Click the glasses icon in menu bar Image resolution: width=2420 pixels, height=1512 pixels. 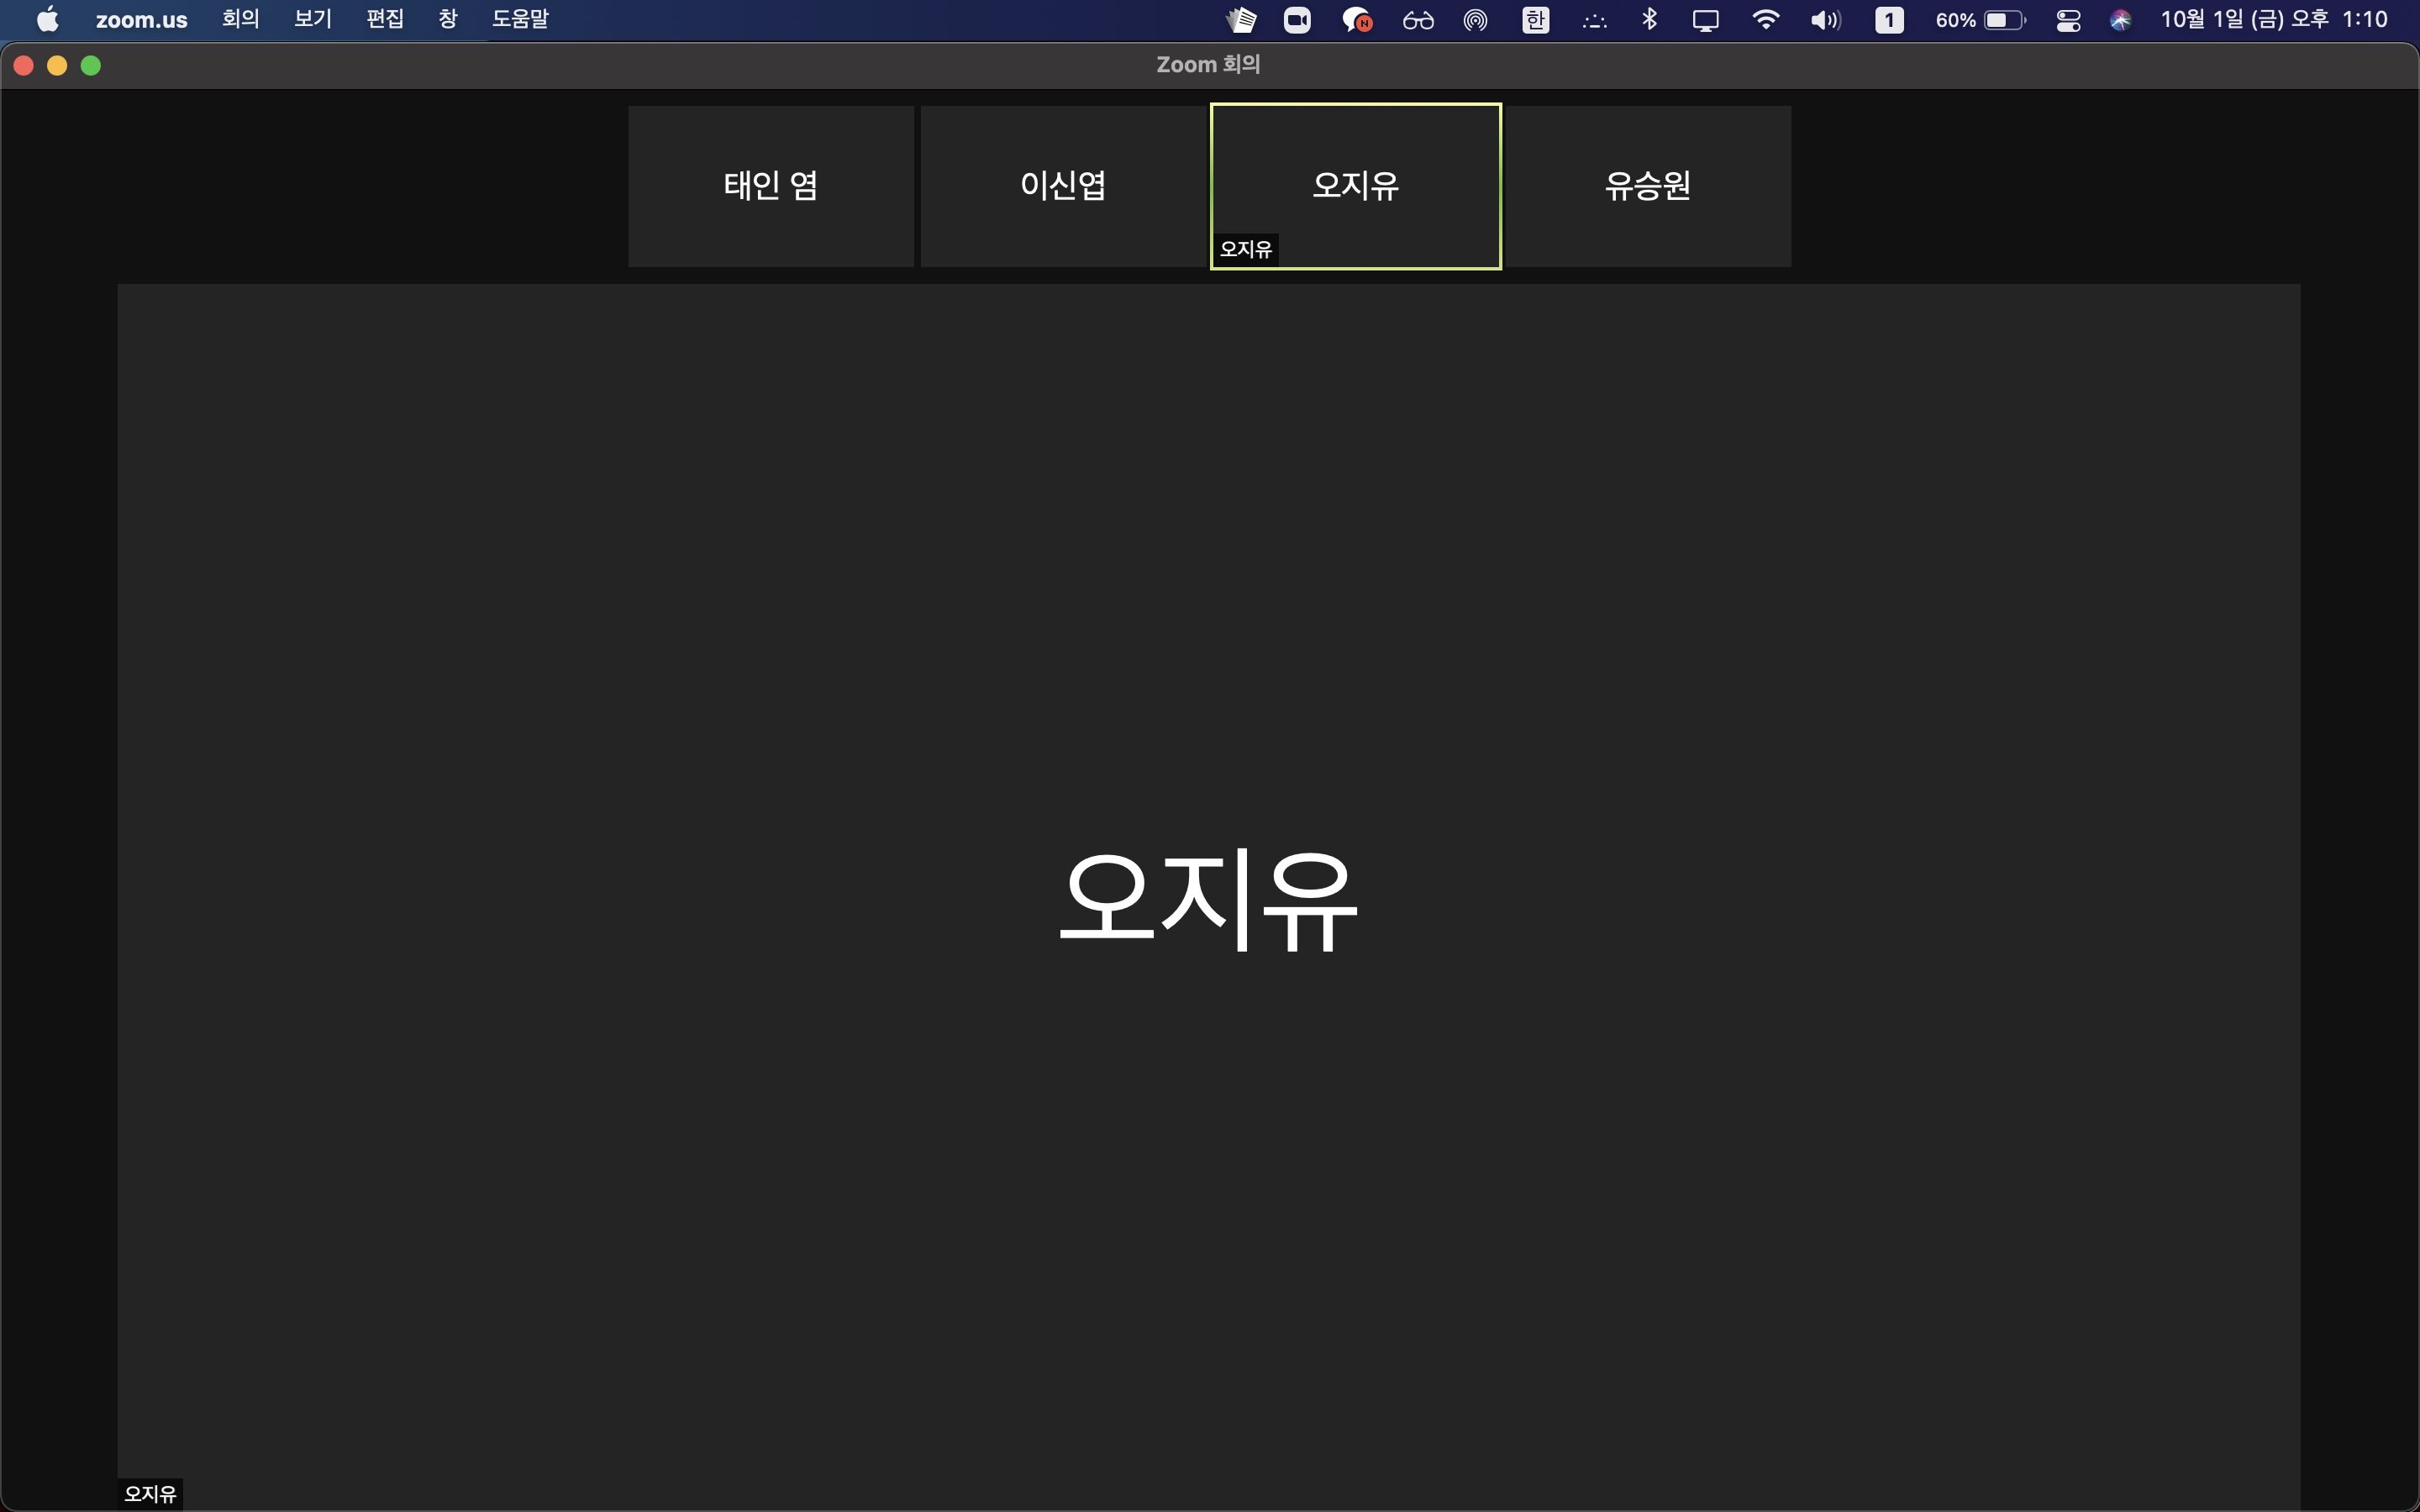pyautogui.click(x=1418, y=20)
